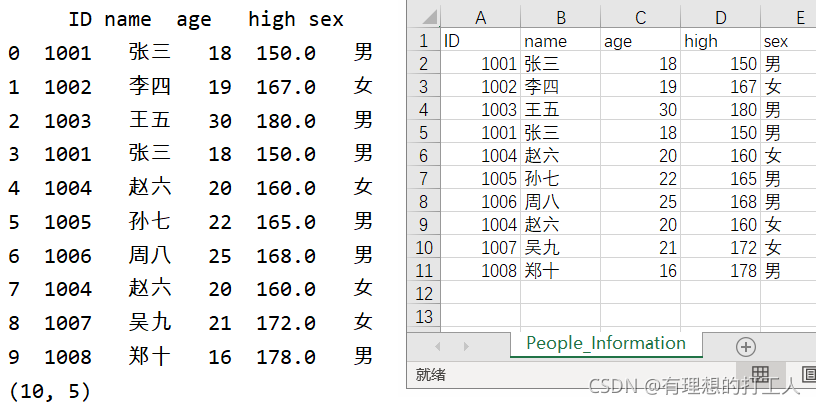This screenshot has height=404, width=816.
Task: Select cell A1 containing ID in Excel
Action: coord(480,41)
